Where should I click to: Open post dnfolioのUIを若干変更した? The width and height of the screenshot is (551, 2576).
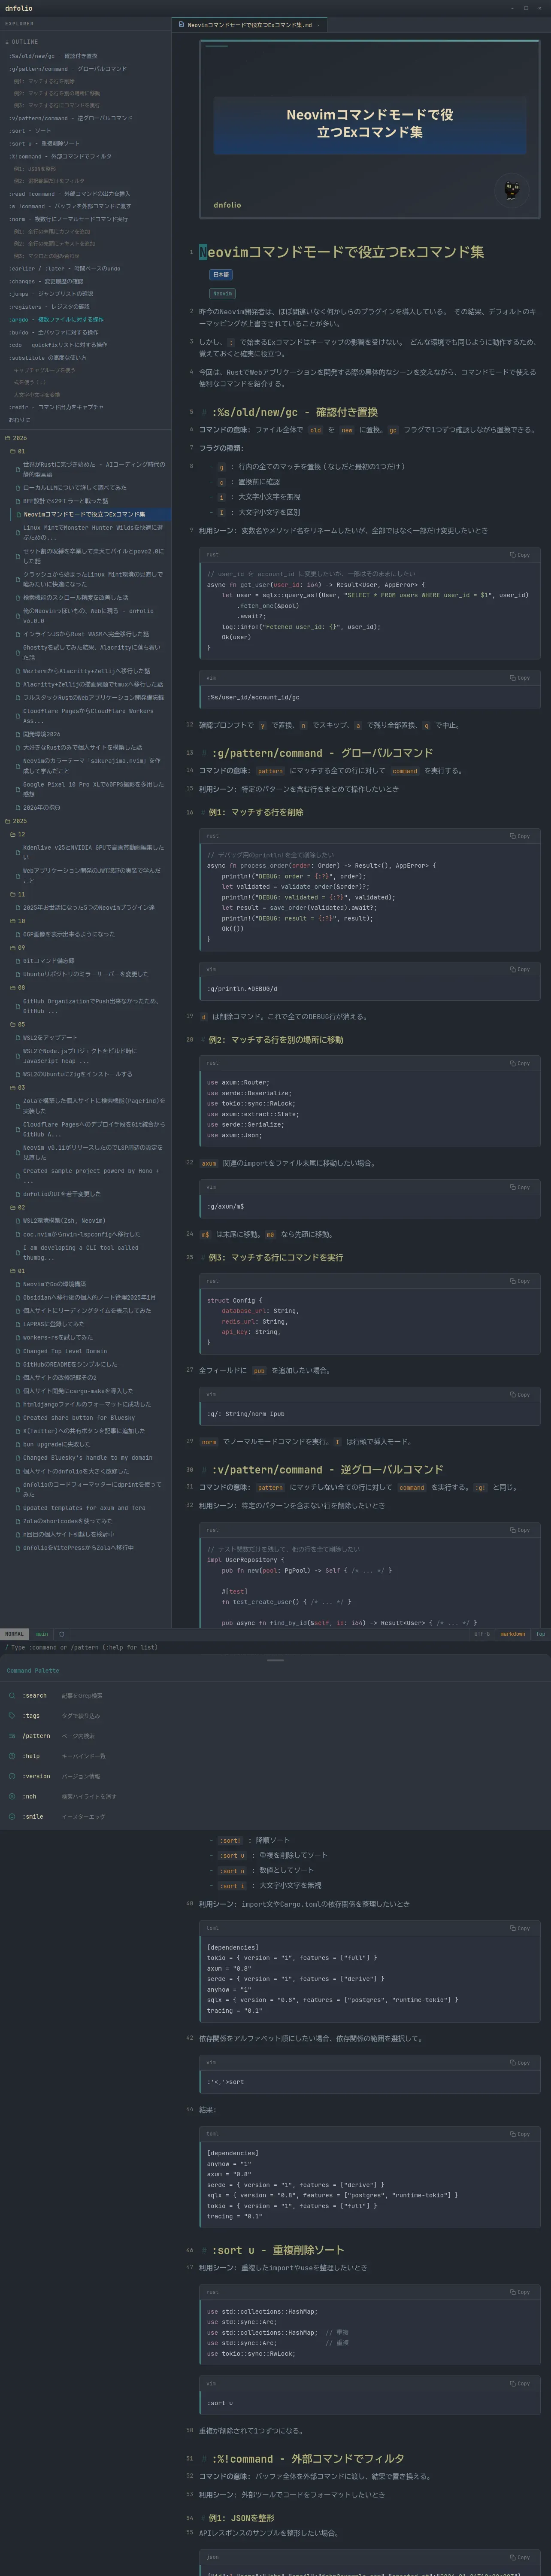pos(62,1194)
